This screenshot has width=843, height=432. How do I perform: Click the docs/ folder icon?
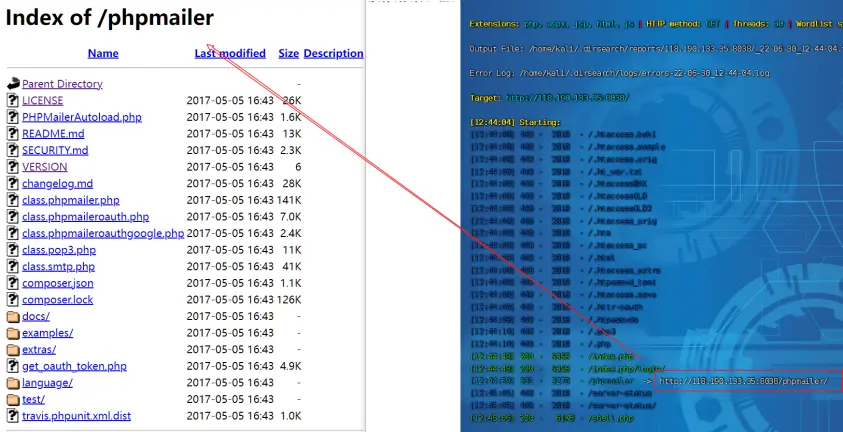pyautogui.click(x=13, y=316)
